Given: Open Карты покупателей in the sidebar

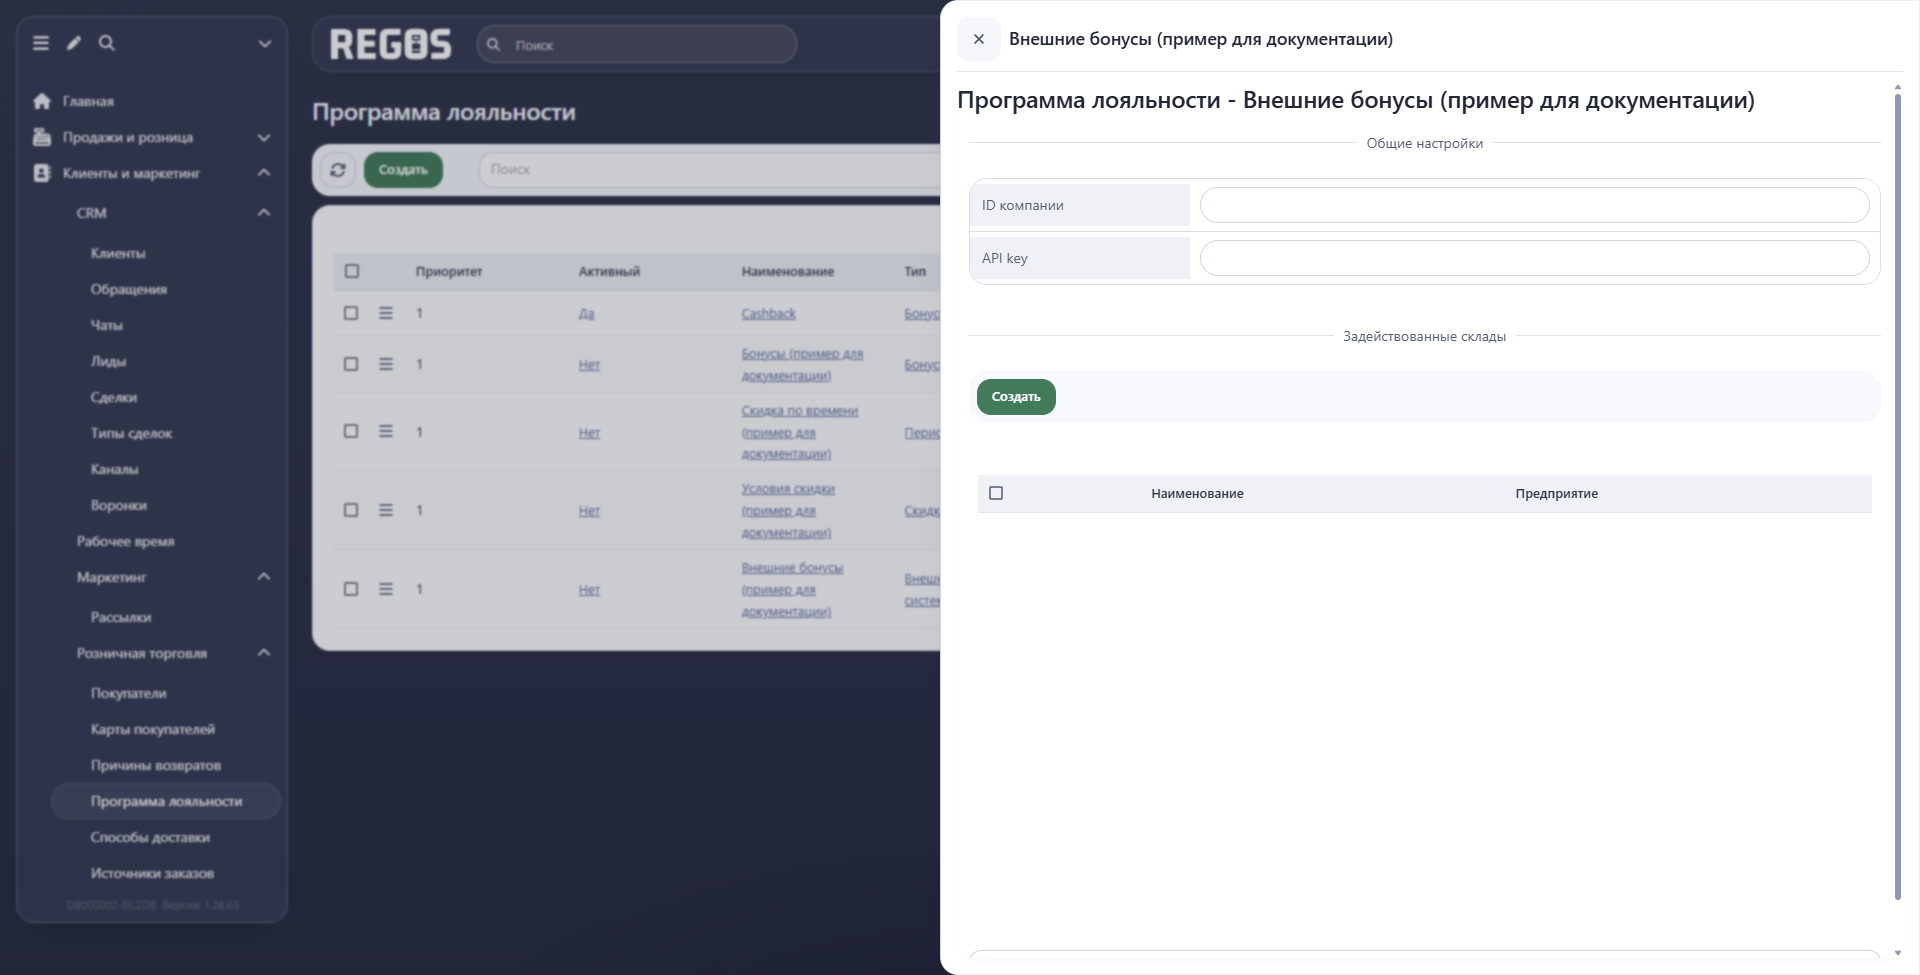Looking at the screenshot, I should (153, 729).
